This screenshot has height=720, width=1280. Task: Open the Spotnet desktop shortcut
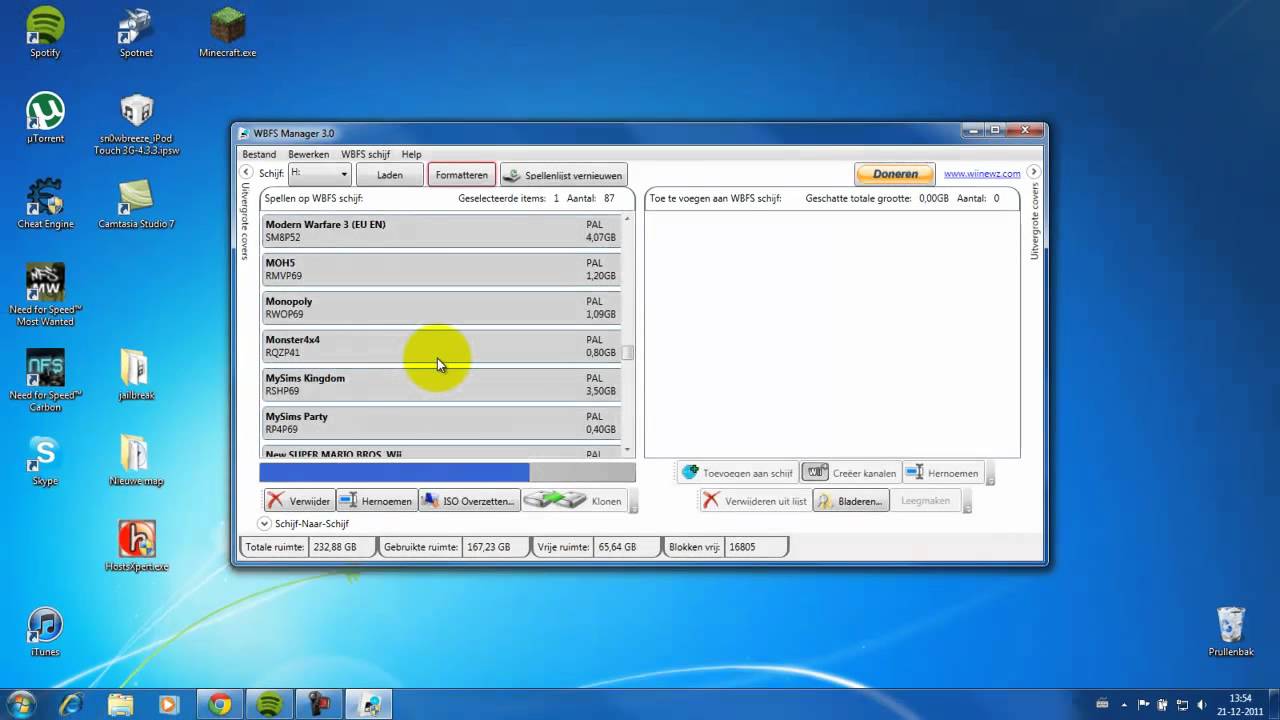(136, 33)
